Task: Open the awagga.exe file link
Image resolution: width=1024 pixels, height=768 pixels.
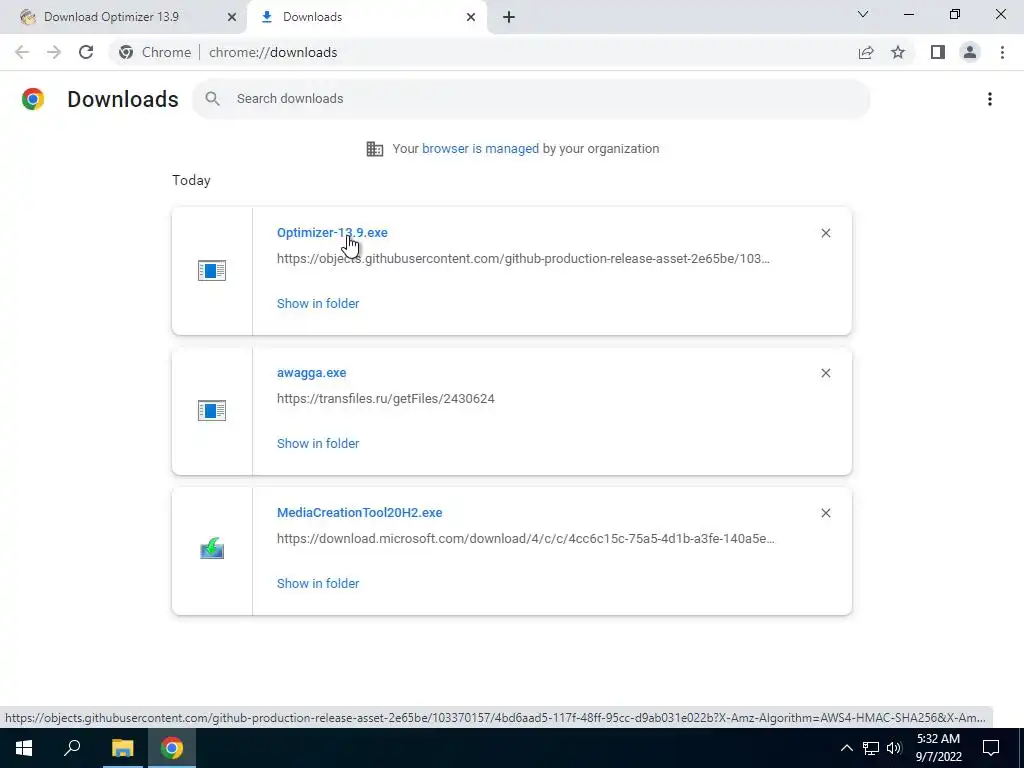Action: (312, 373)
